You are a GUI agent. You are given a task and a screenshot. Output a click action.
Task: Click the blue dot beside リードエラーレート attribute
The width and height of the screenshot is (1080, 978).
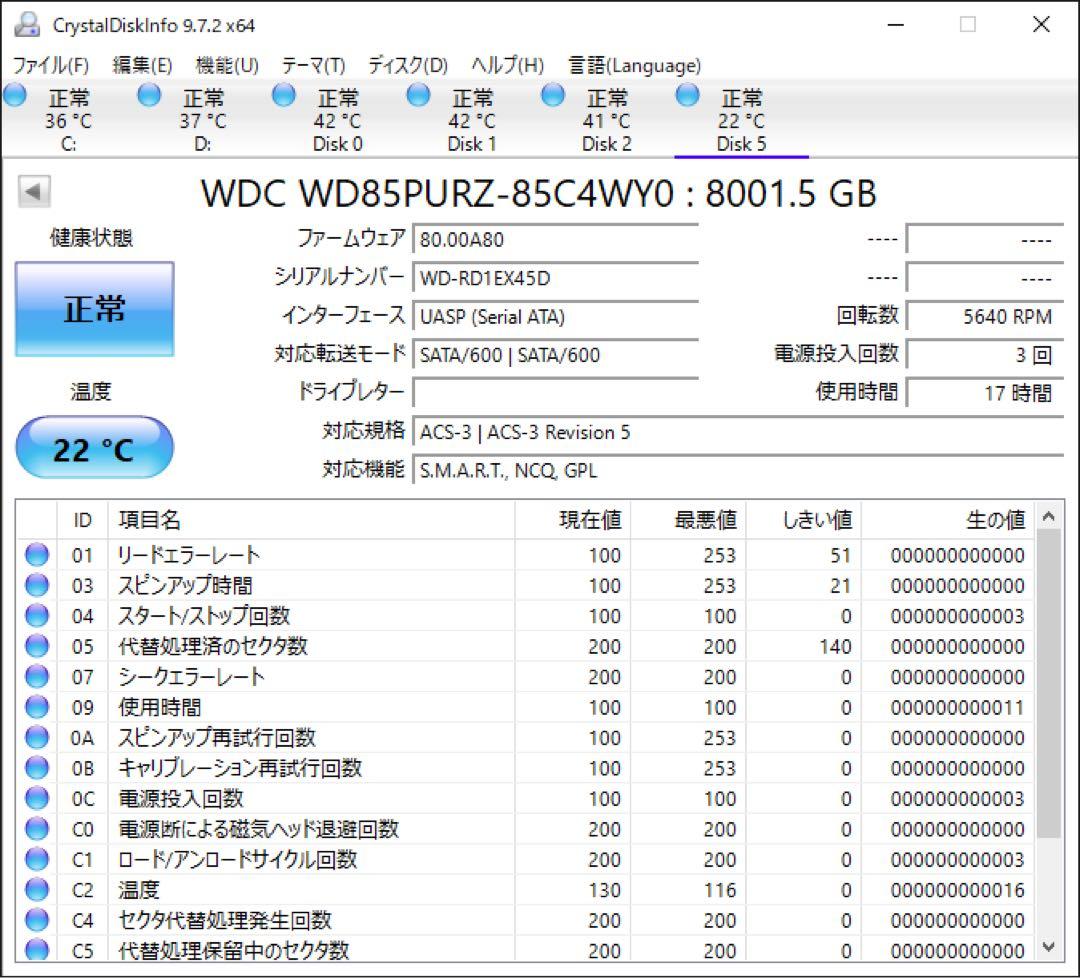click(35, 555)
